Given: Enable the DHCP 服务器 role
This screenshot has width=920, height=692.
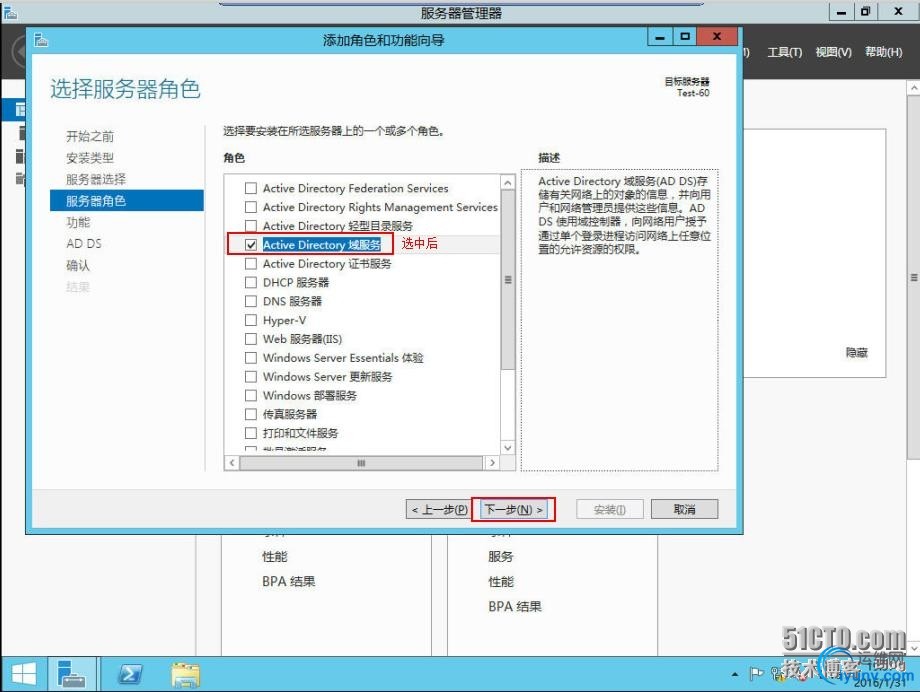Looking at the screenshot, I should [251, 282].
